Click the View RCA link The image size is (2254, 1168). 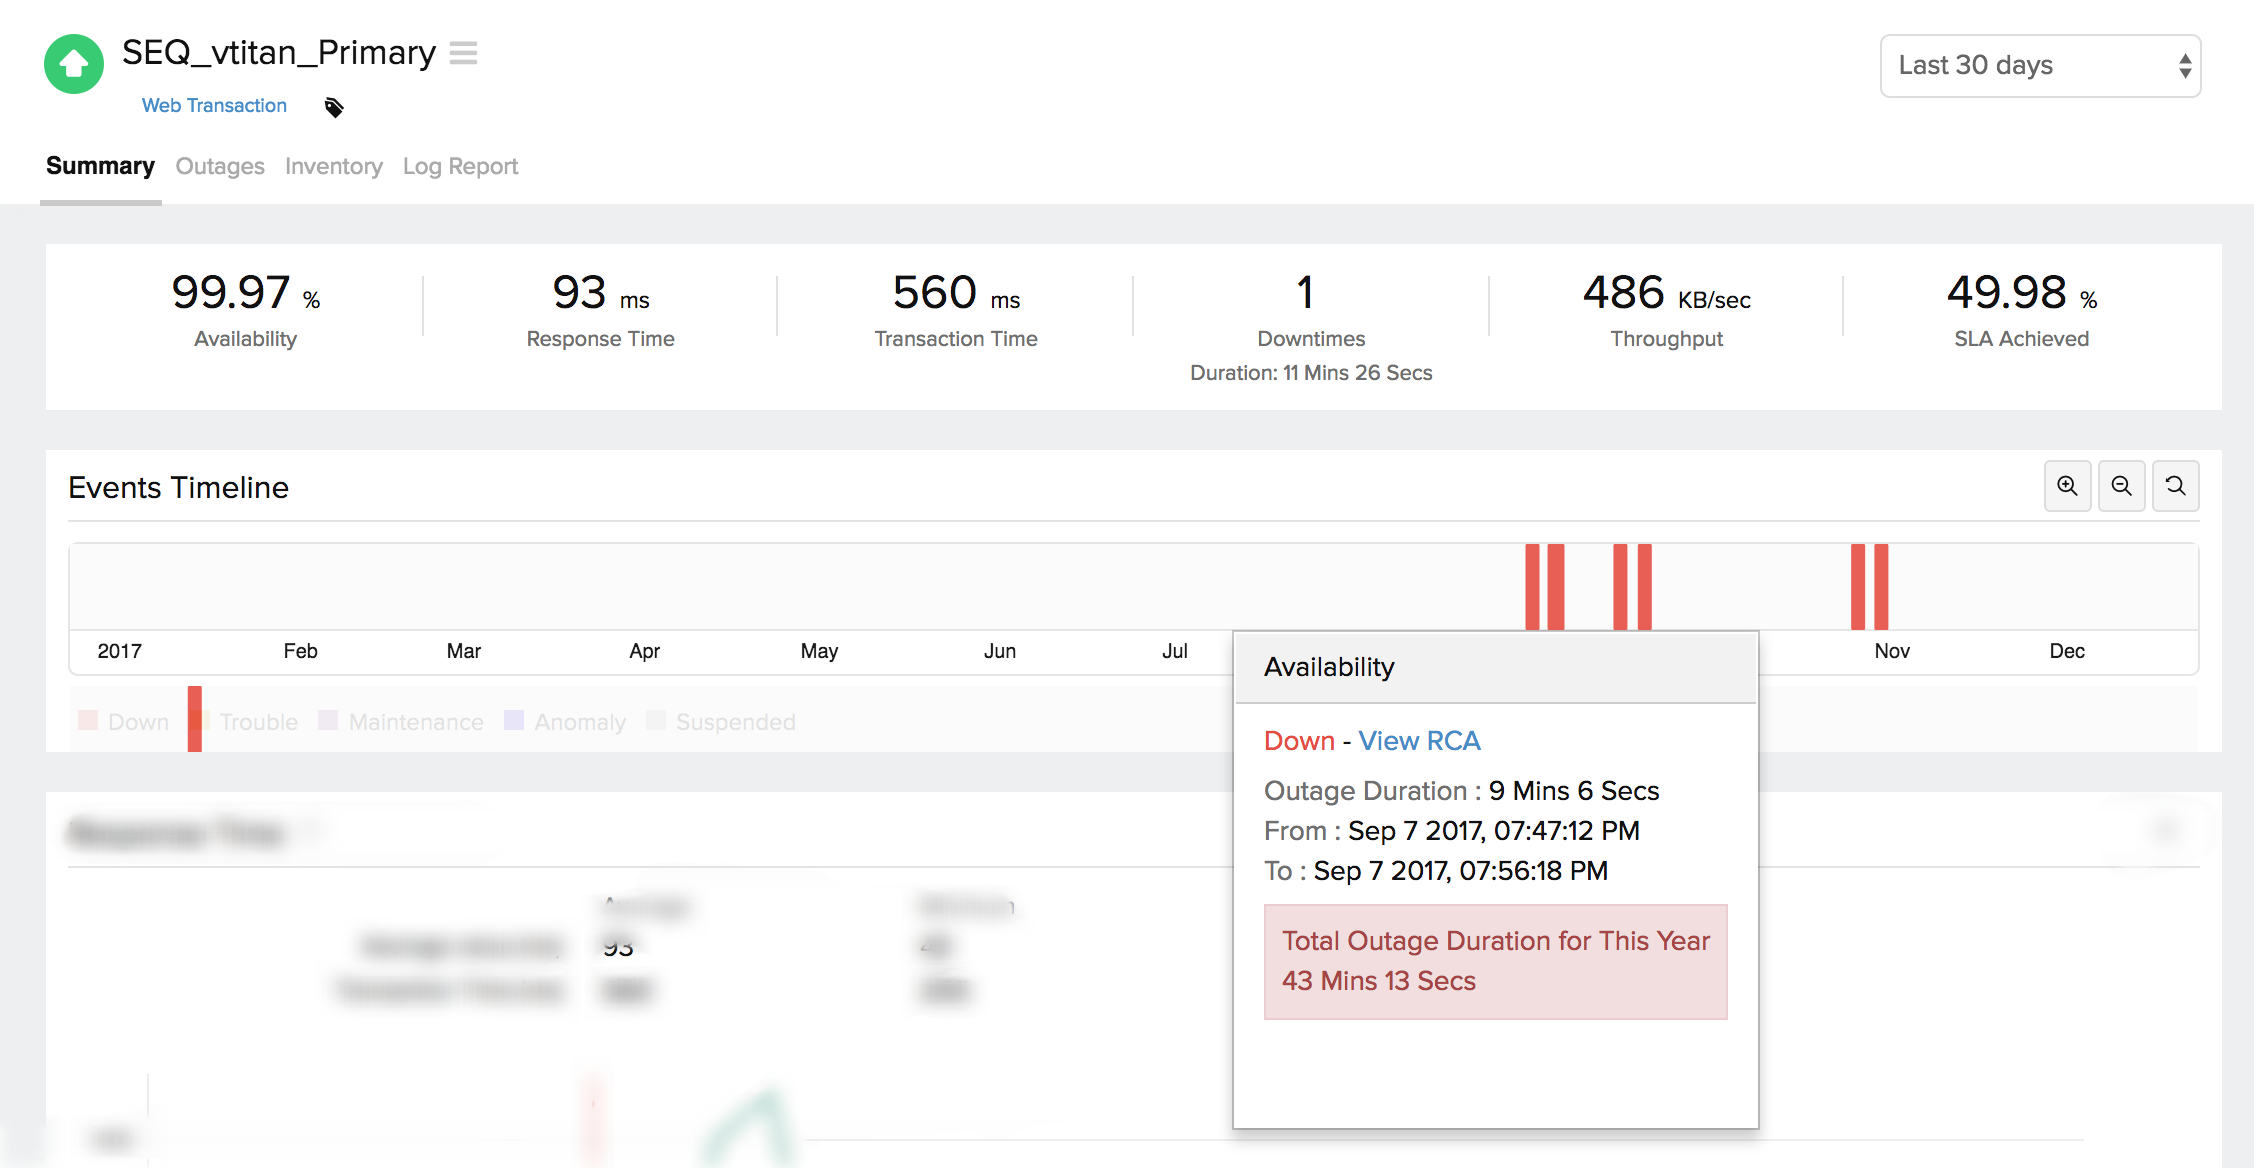tap(1418, 741)
